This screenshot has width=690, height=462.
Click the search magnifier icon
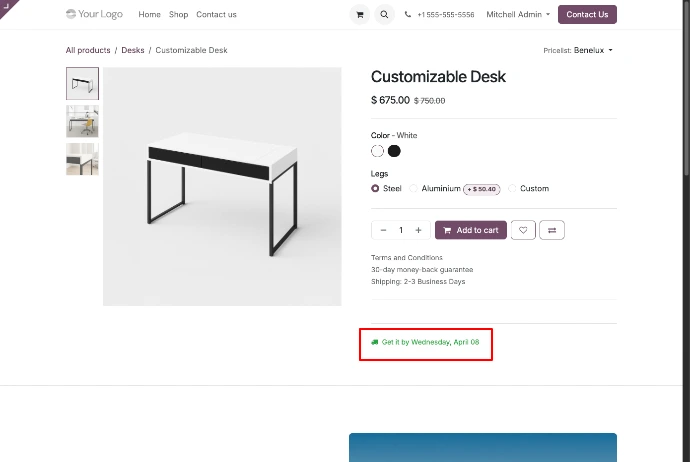pyautogui.click(x=384, y=15)
